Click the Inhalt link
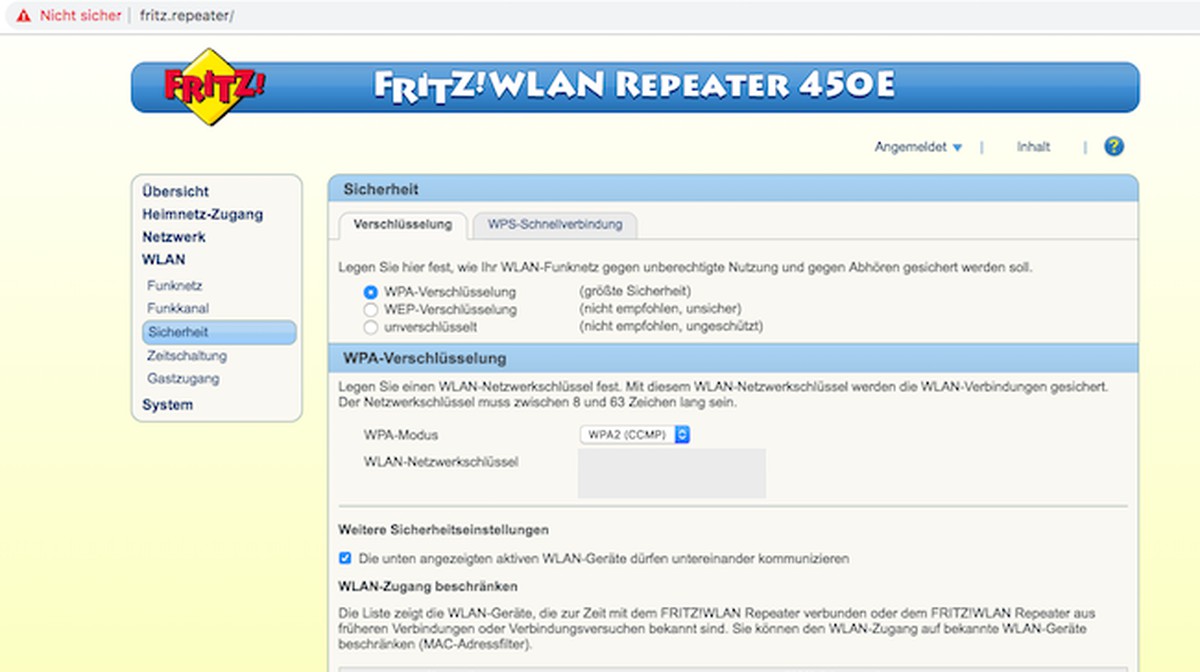 click(1033, 147)
